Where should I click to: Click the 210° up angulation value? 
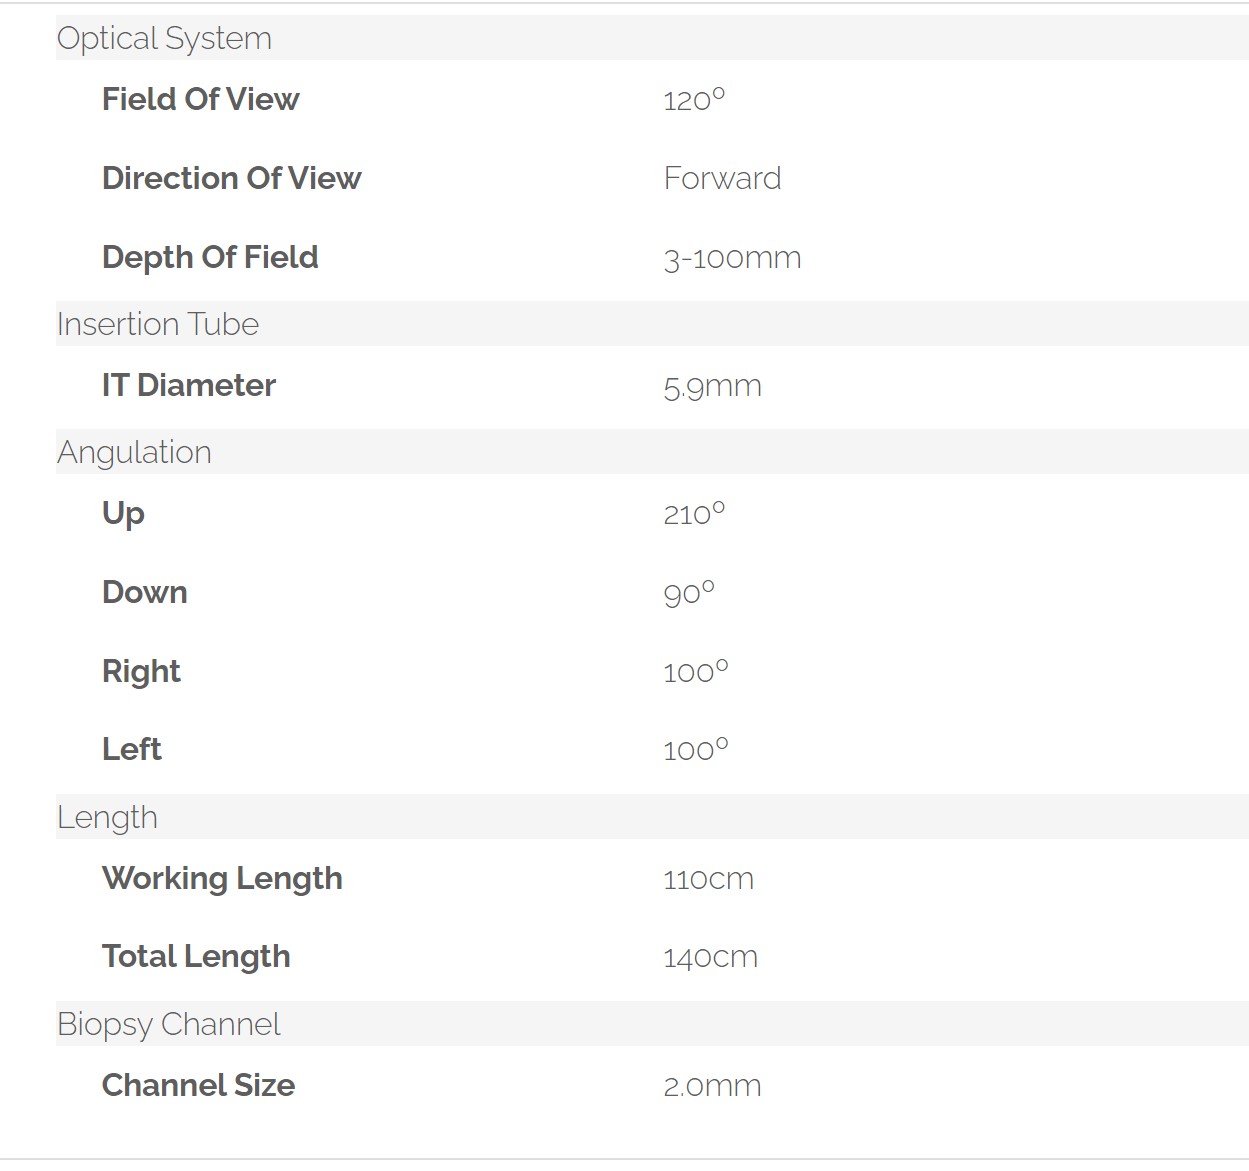tap(694, 514)
